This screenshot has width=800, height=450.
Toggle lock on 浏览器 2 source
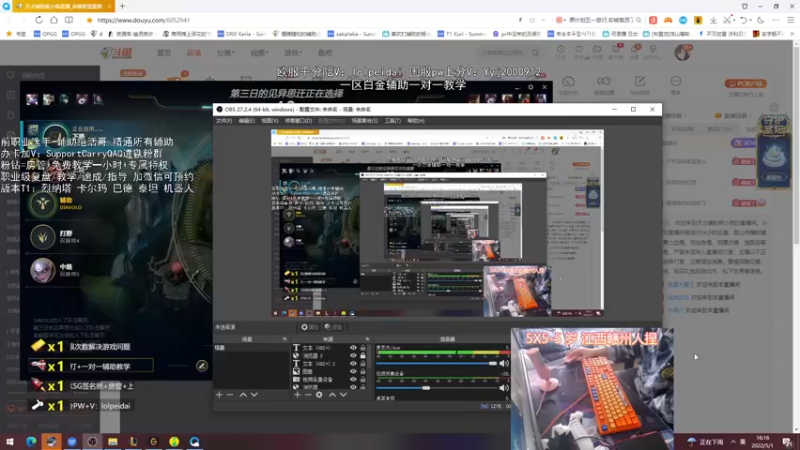point(363,356)
